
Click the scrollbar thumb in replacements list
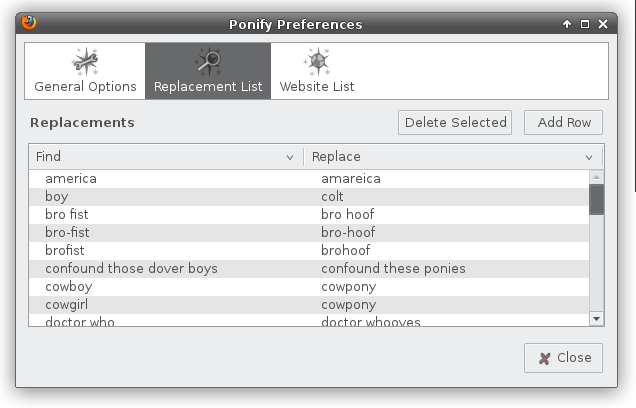(596, 199)
